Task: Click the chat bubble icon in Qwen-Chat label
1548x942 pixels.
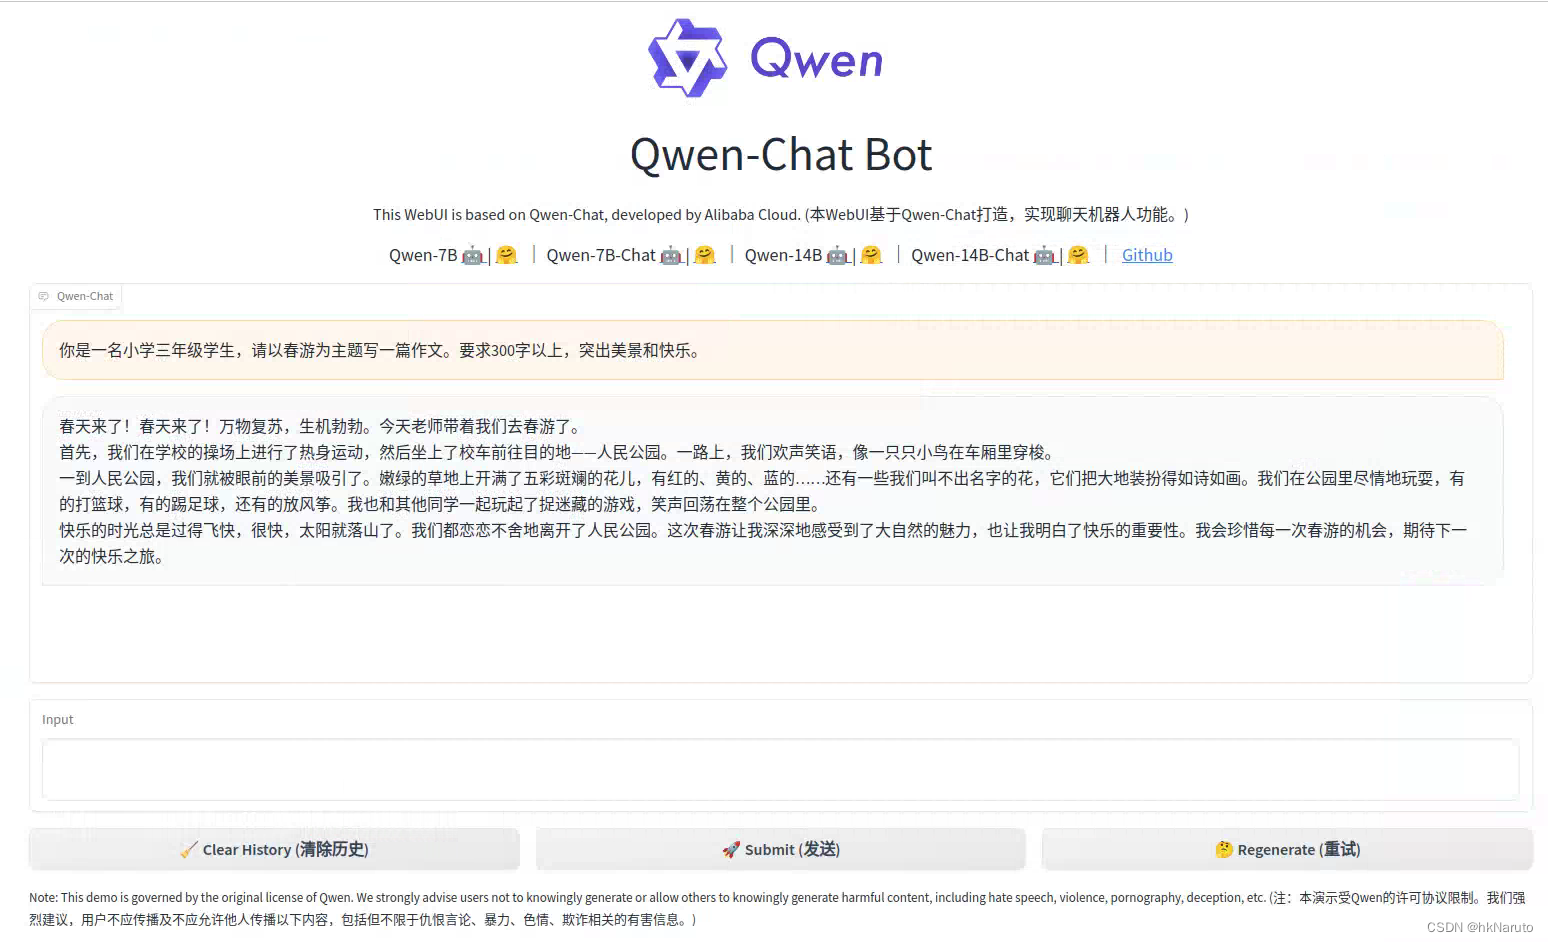Action: point(43,296)
